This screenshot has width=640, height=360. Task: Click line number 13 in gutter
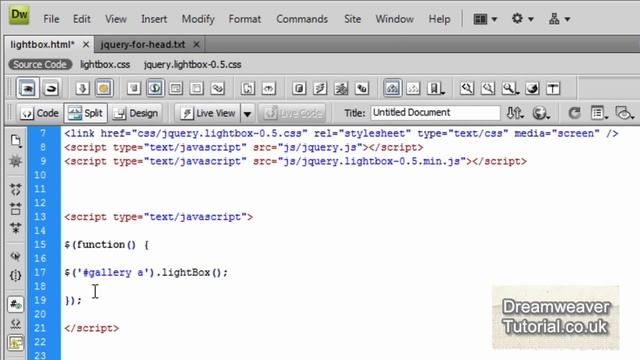(x=40, y=217)
